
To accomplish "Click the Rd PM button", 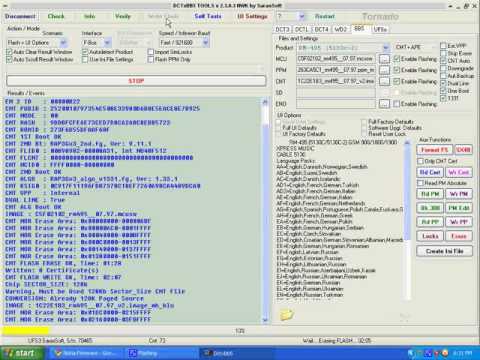I will click(430, 194).
